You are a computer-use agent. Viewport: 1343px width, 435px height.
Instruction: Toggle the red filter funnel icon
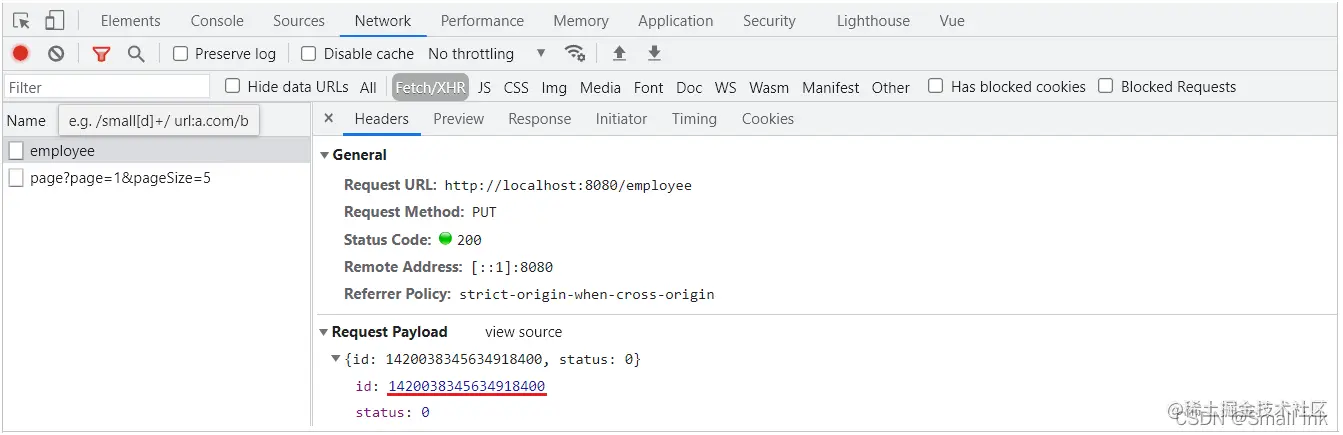click(x=101, y=54)
